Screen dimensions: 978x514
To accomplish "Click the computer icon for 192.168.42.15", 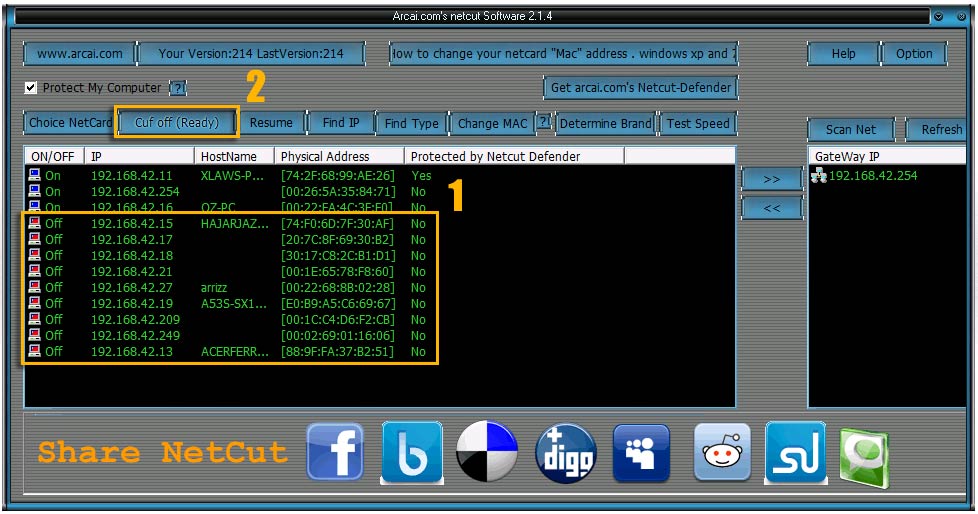I will coord(34,223).
